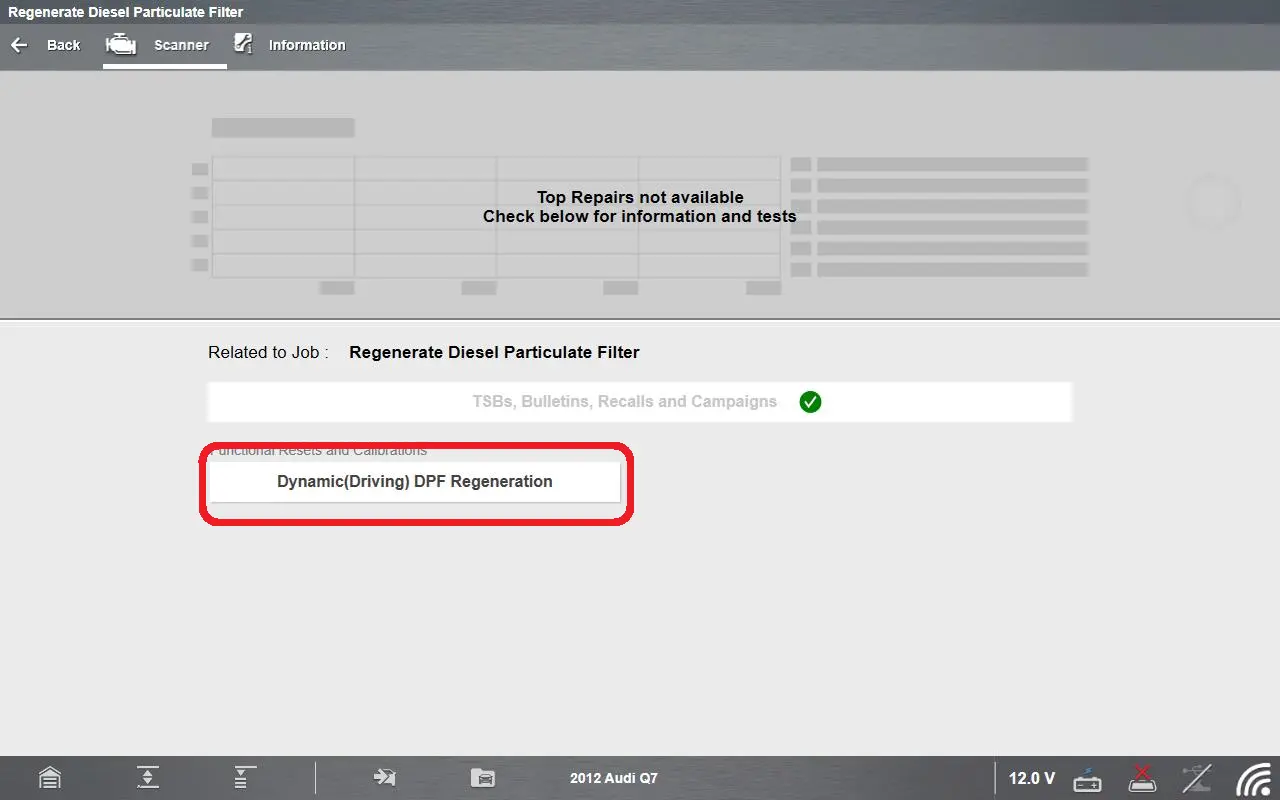Go Back to previous screen
The image size is (1280, 800).
click(63, 45)
